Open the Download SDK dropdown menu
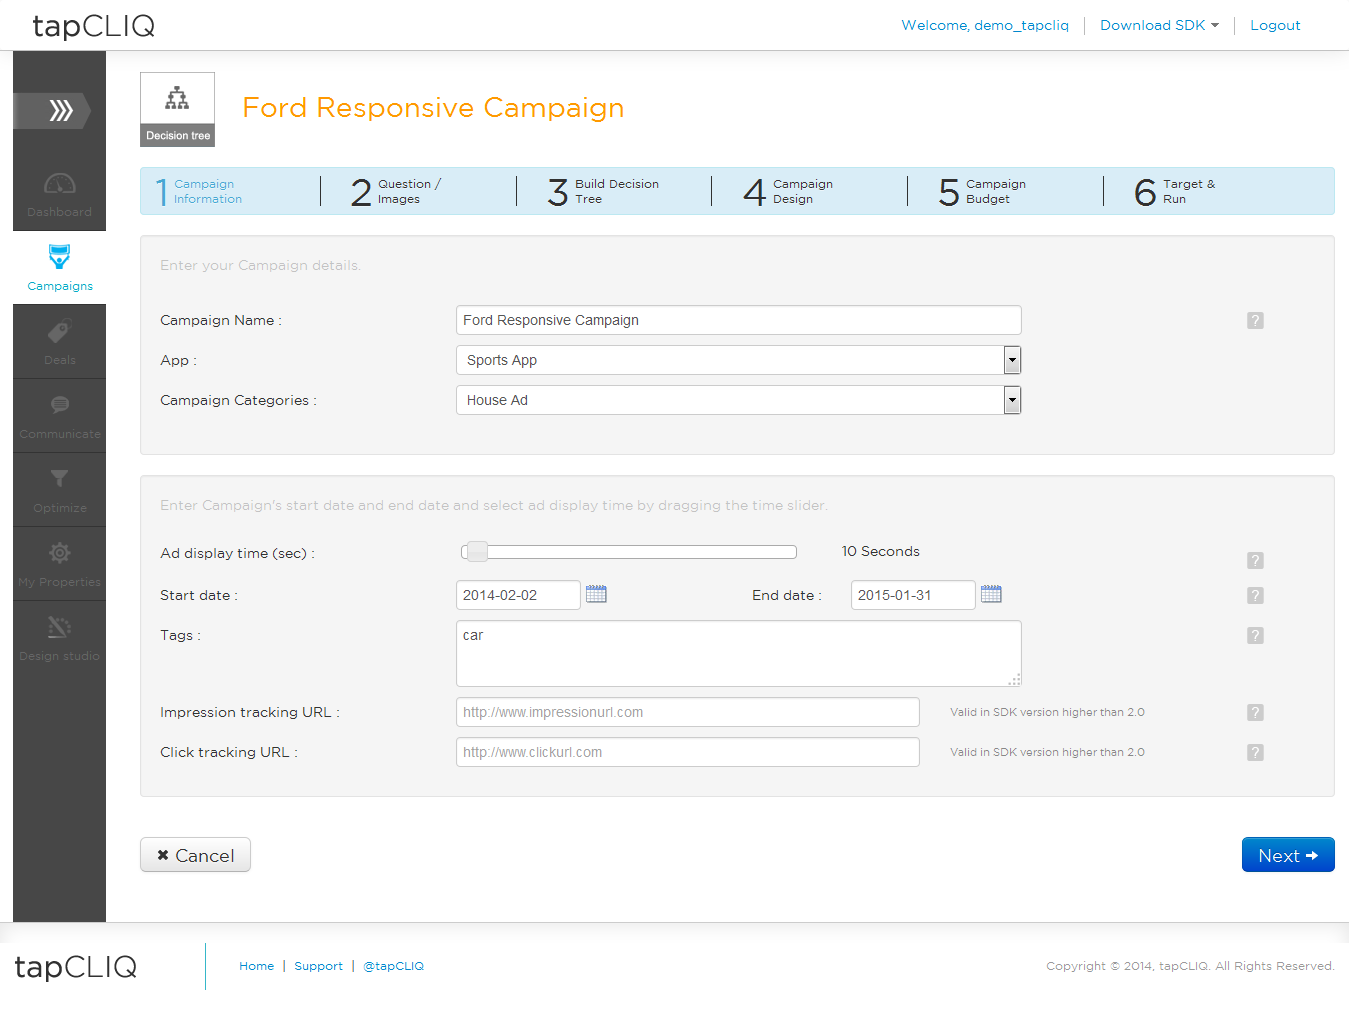This screenshot has width=1349, height=1010. pyautogui.click(x=1159, y=25)
